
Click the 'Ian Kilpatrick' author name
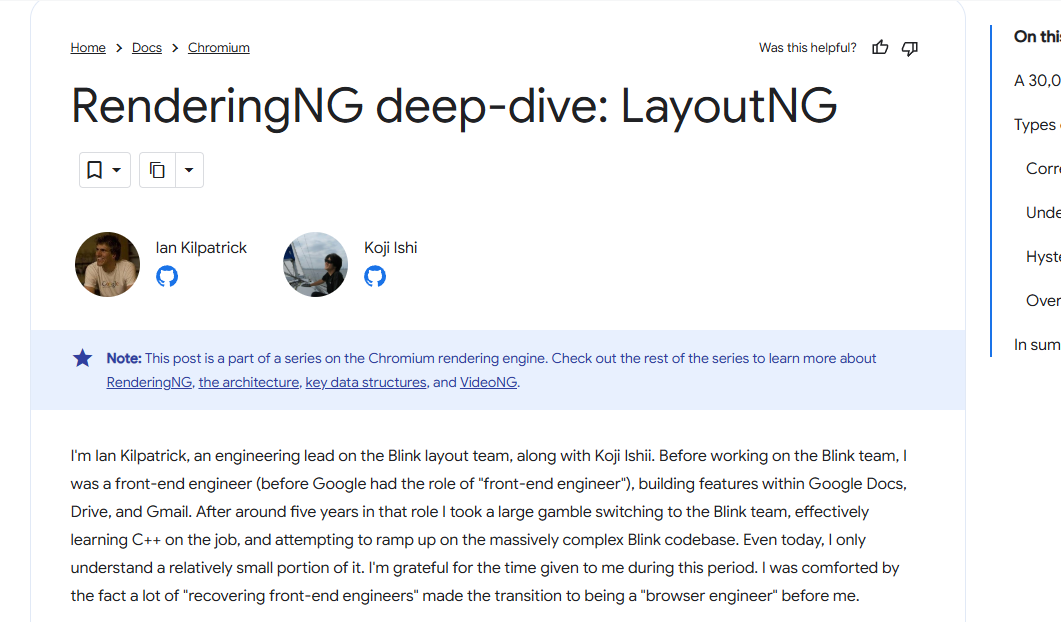[201, 248]
